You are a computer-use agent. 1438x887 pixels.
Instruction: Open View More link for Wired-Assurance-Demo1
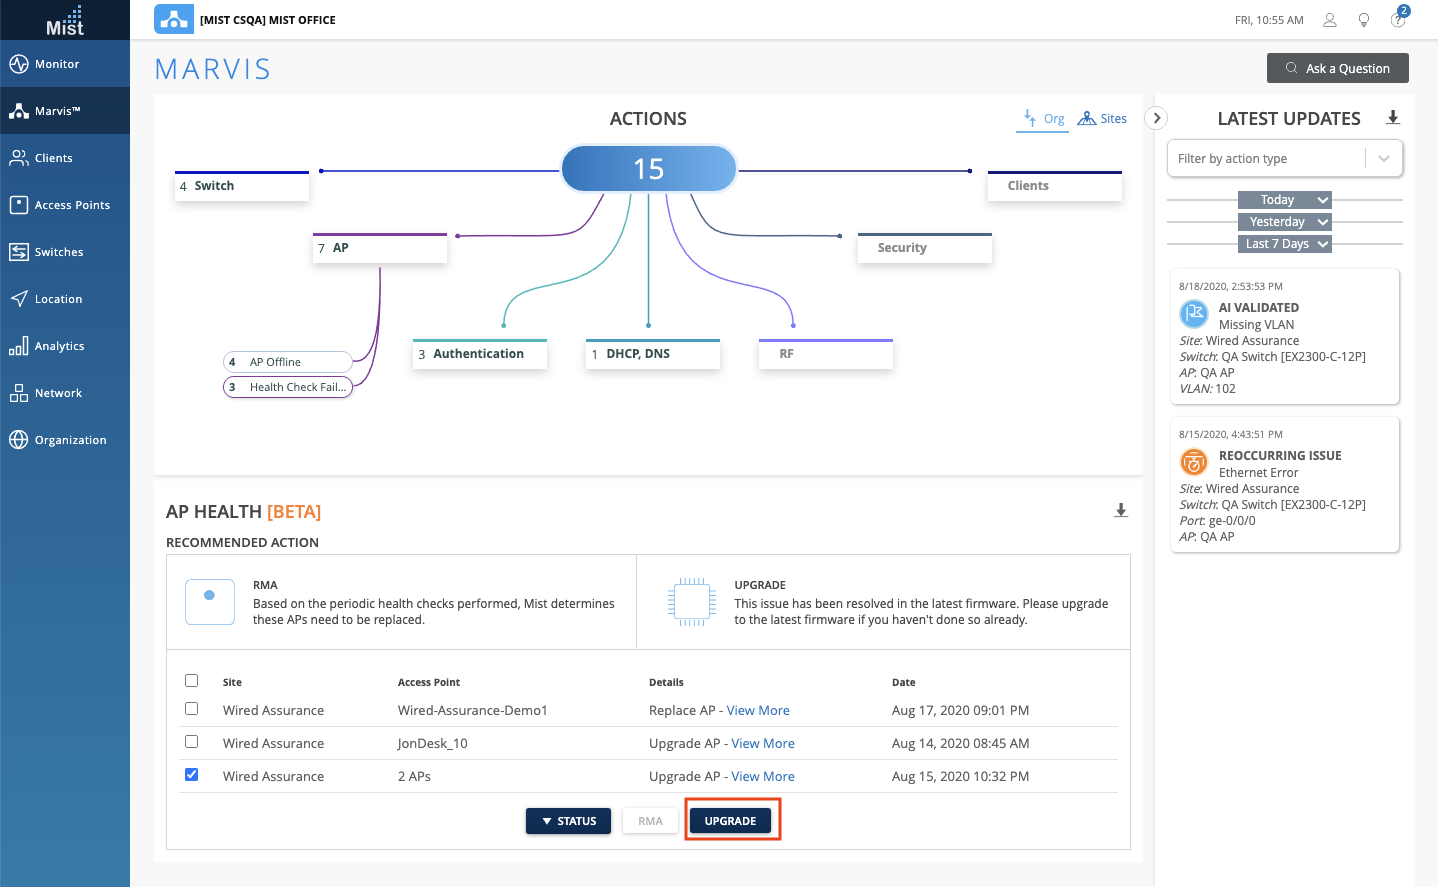tap(758, 710)
